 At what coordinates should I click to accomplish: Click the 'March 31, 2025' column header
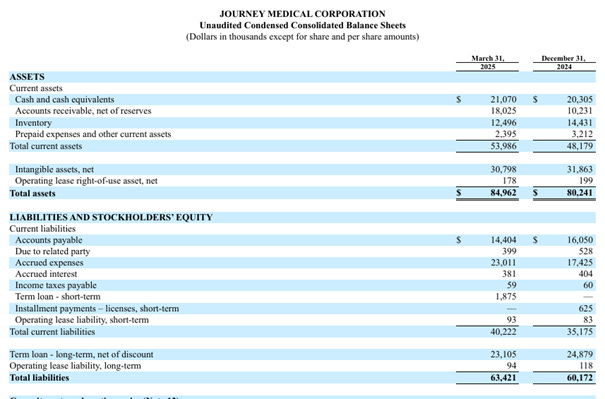(487, 62)
